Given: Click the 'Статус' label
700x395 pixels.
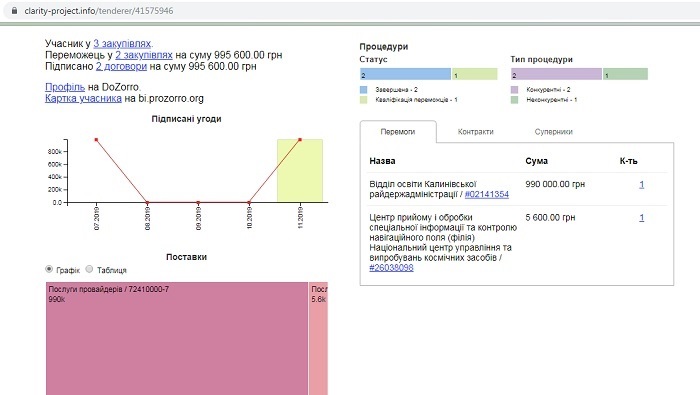Looking at the screenshot, I should 373,59.
